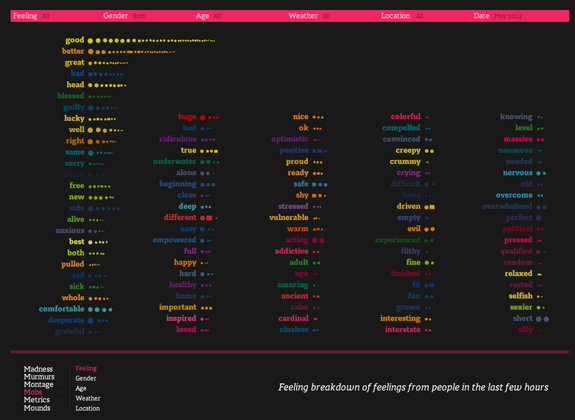Switch to the Mounds movement

click(37, 408)
